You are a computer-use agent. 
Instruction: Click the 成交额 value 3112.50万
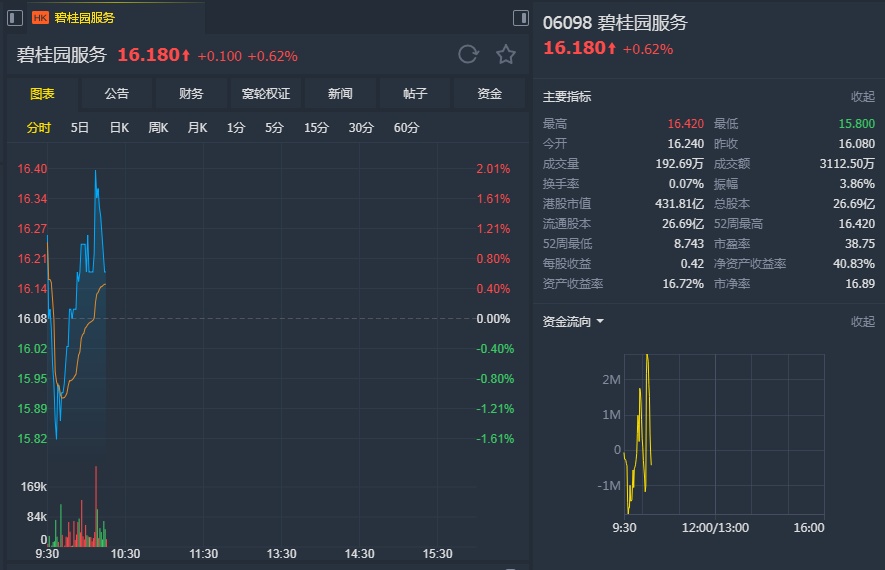click(847, 164)
